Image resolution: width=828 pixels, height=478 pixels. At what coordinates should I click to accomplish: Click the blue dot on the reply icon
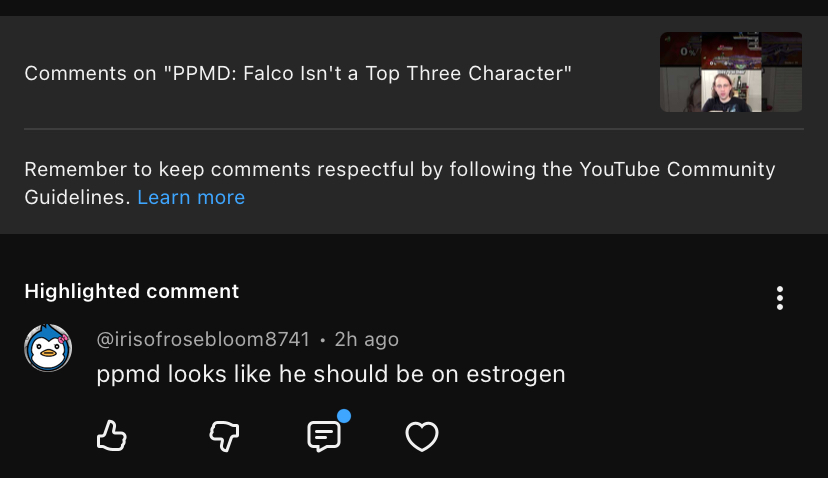pyautogui.click(x=344, y=416)
